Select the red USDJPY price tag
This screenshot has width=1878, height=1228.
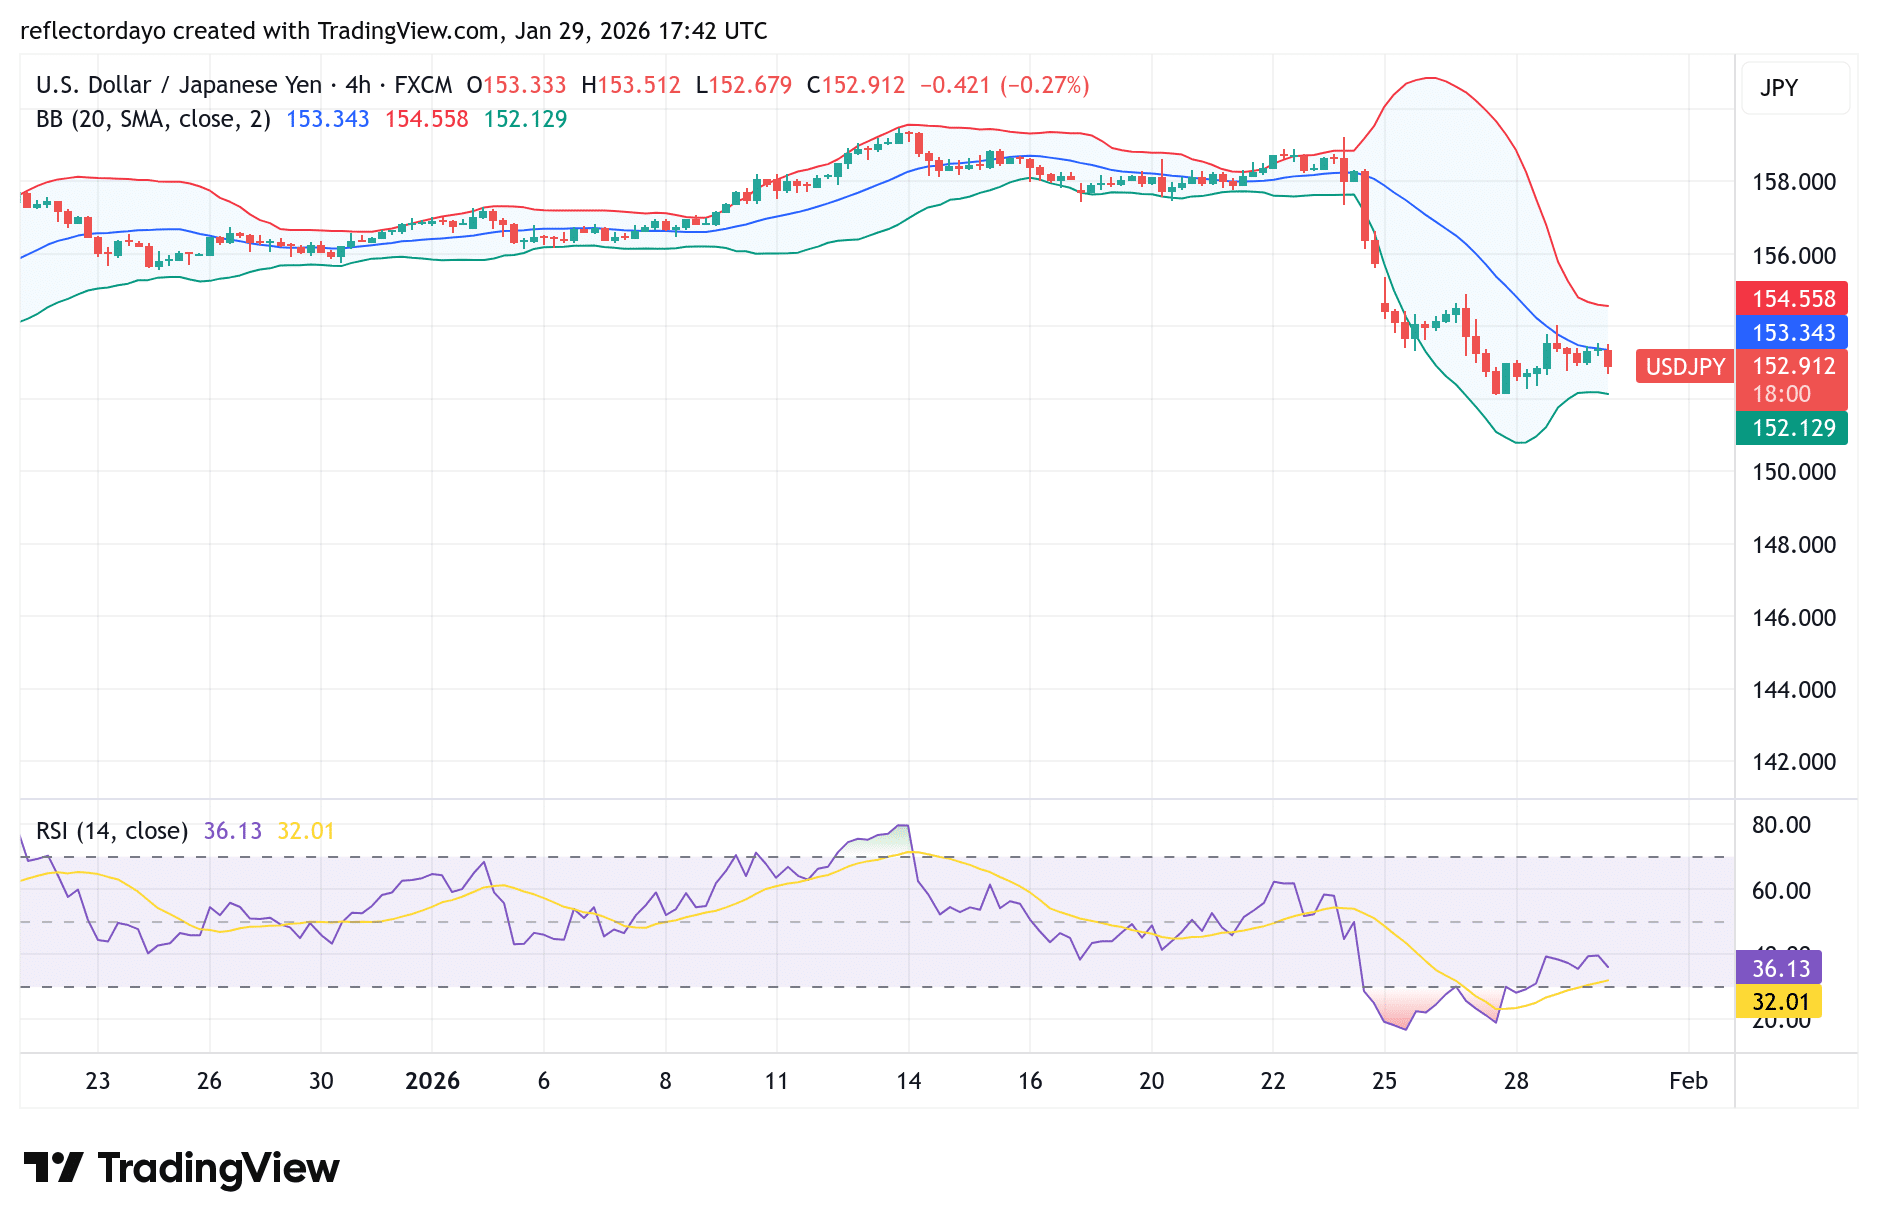tap(1685, 367)
